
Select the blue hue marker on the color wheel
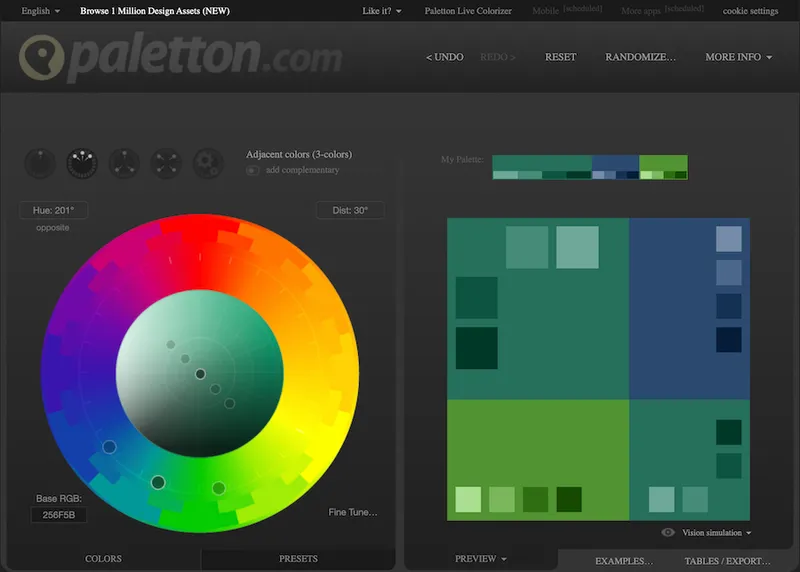[109, 447]
